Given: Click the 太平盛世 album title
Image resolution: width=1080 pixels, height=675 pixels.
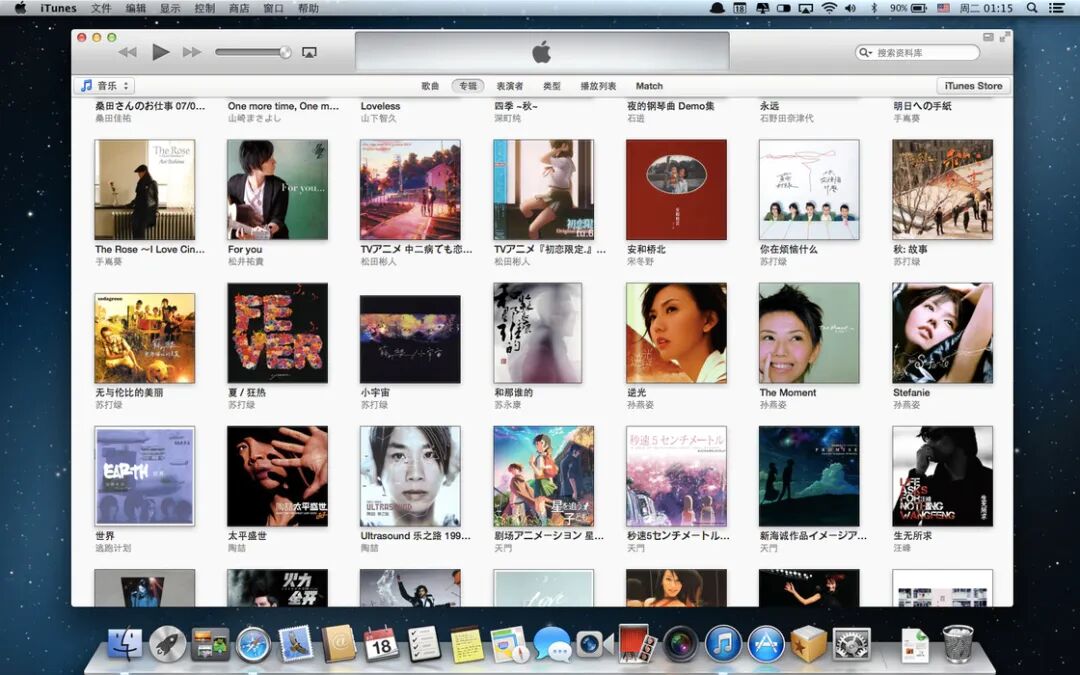Looking at the screenshot, I should click(x=247, y=536).
